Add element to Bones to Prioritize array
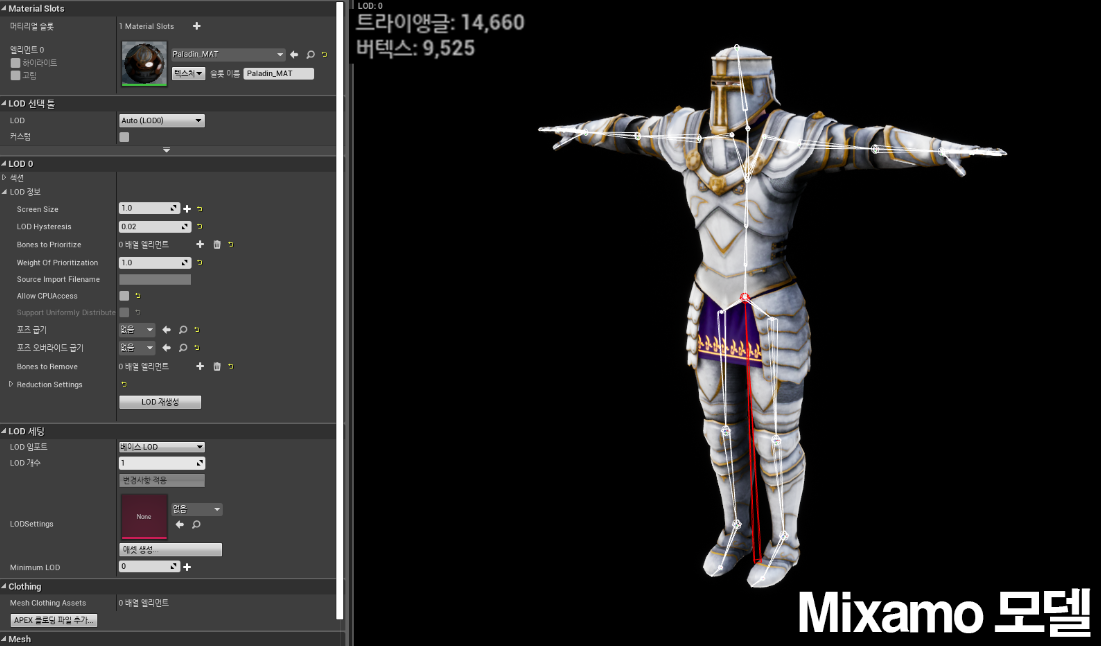The width and height of the screenshot is (1101, 646). click(200, 244)
